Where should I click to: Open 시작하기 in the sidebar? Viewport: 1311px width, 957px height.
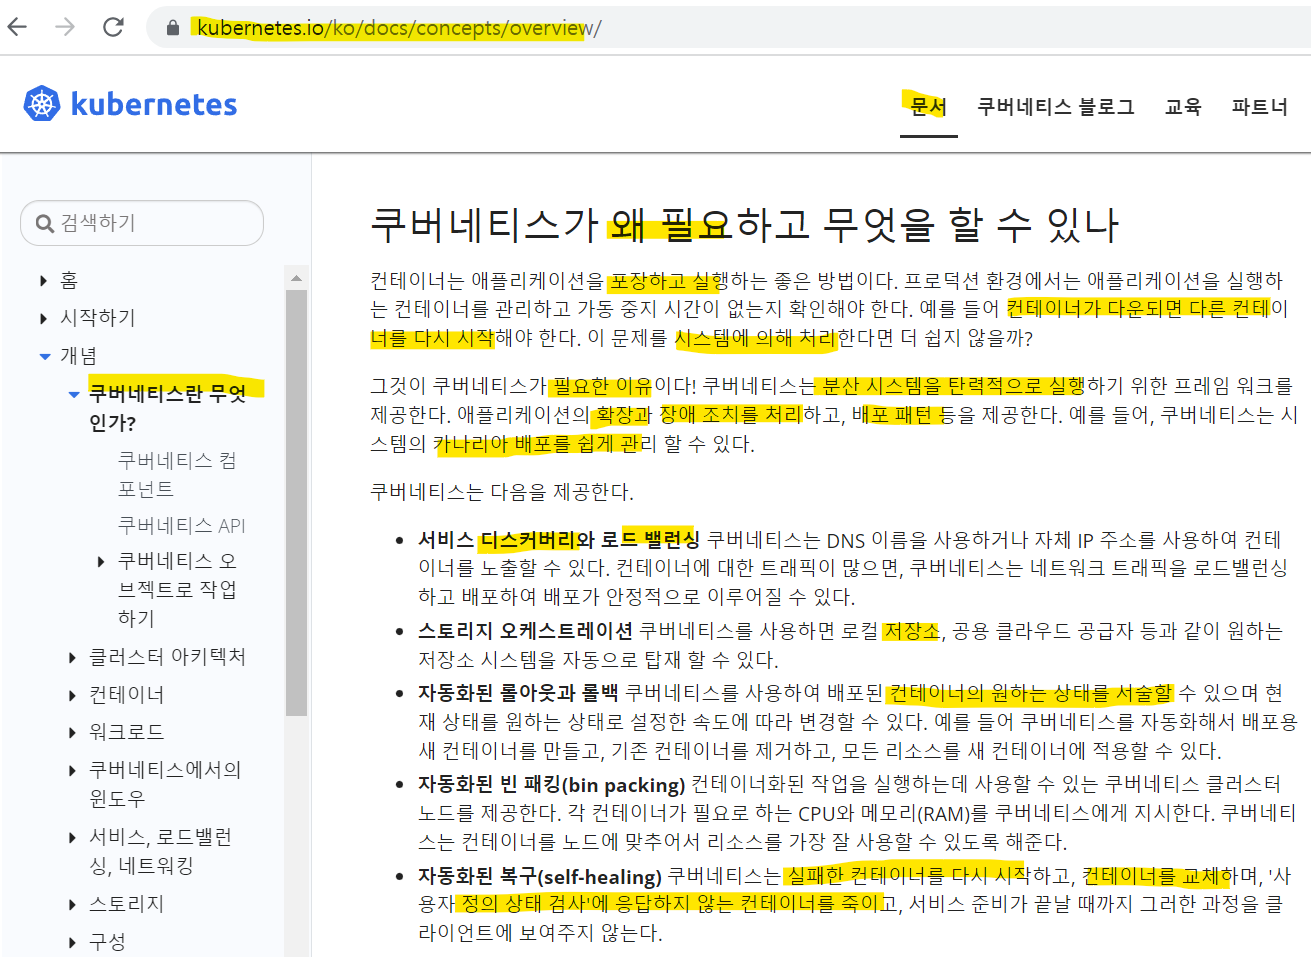pos(98,318)
